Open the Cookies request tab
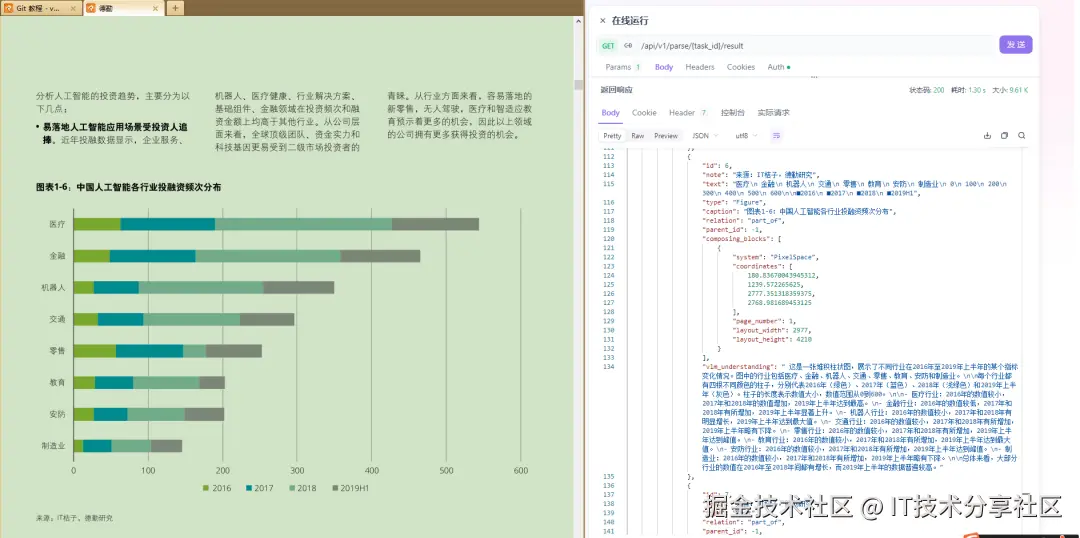1080x538 pixels. (x=741, y=68)
